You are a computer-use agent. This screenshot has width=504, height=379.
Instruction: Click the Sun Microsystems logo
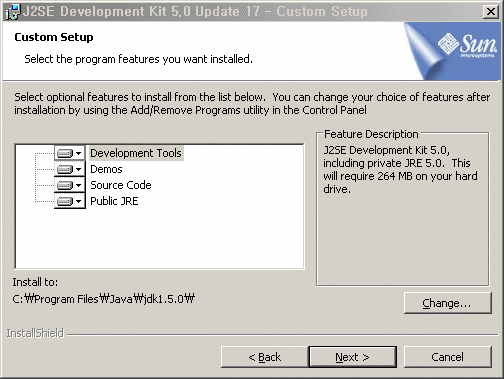tap(467, 46)
